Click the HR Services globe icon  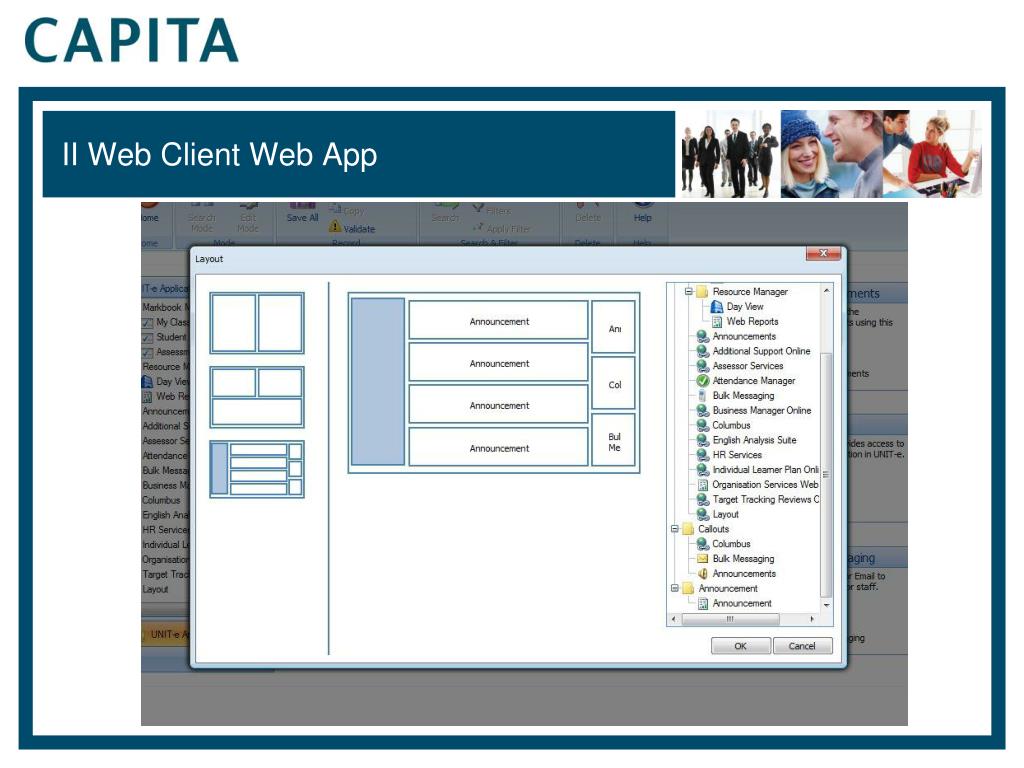point(703,455)
